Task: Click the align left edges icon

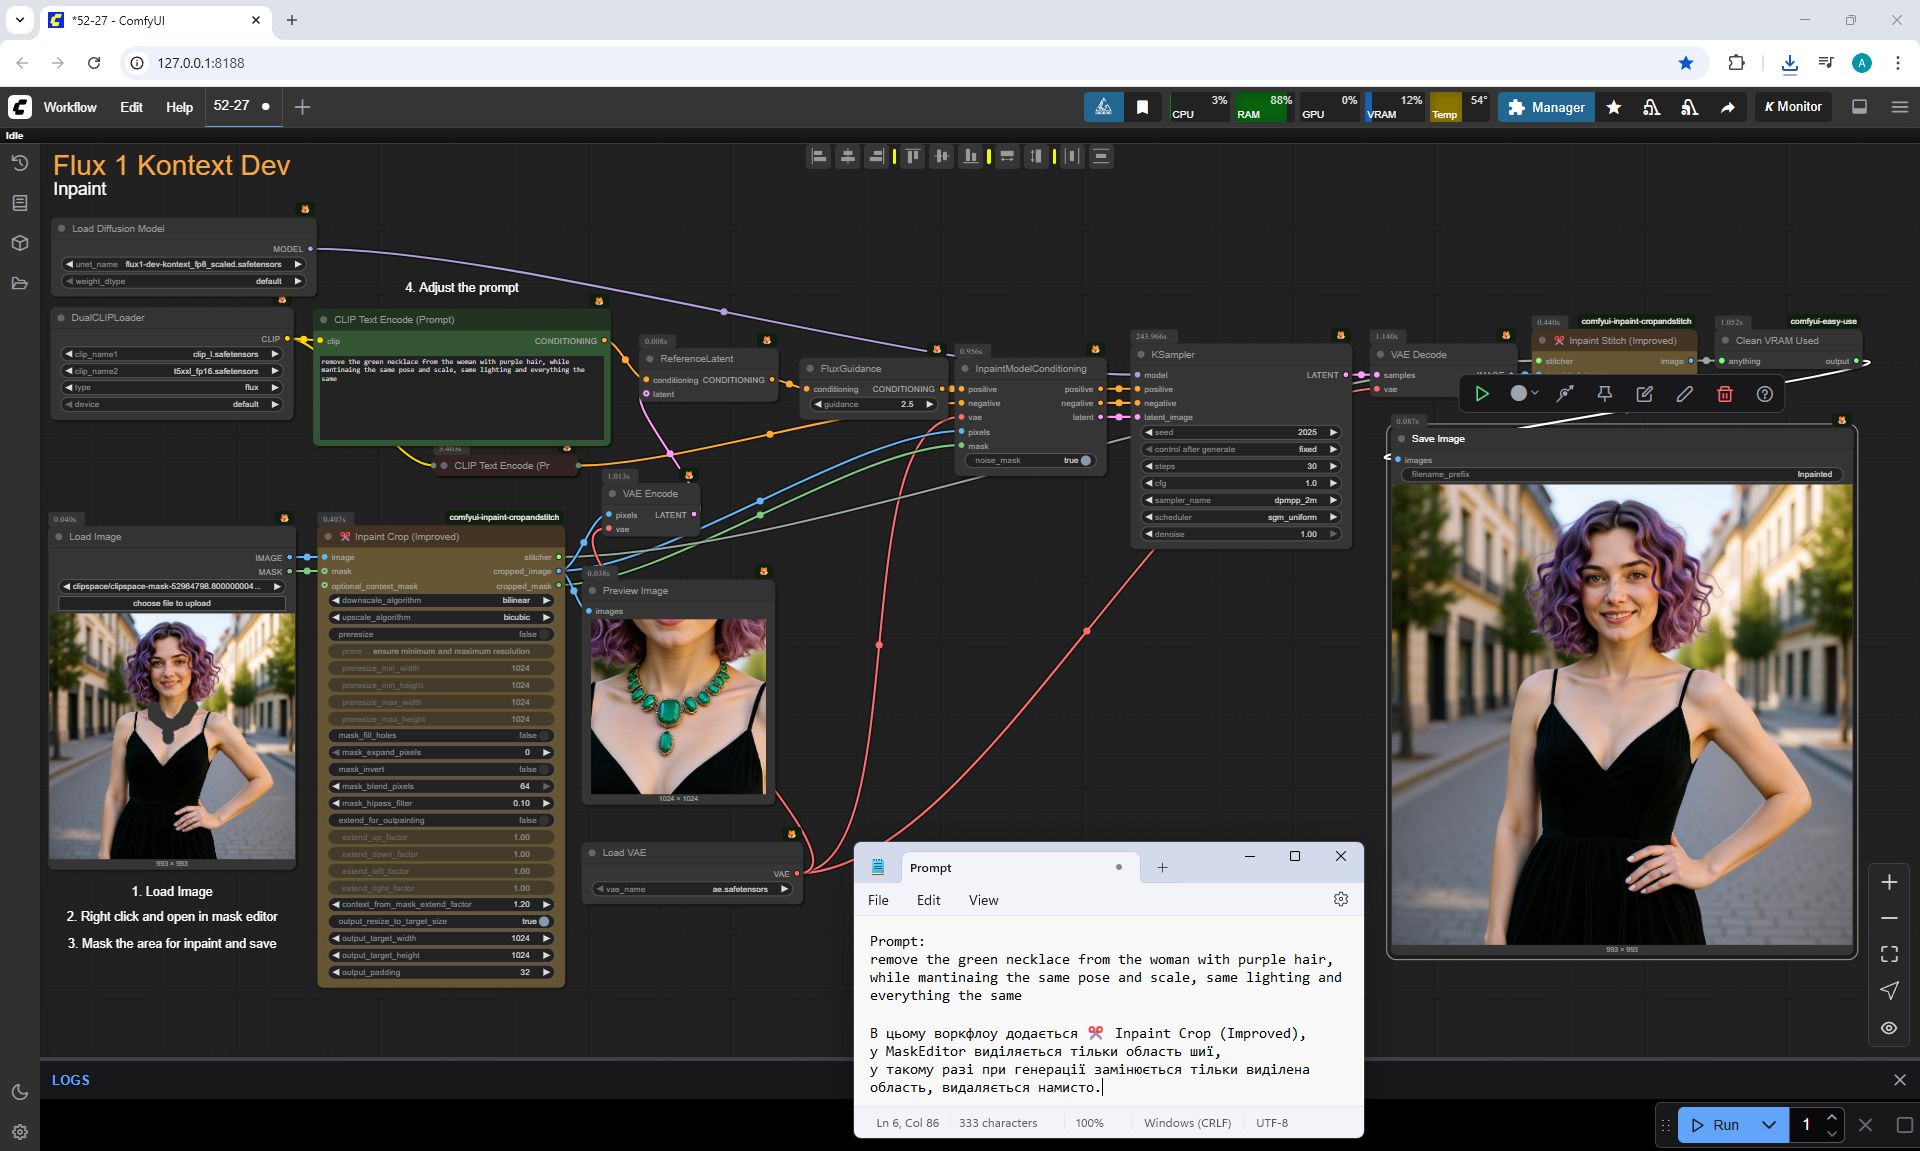Action: click(819, 156)
